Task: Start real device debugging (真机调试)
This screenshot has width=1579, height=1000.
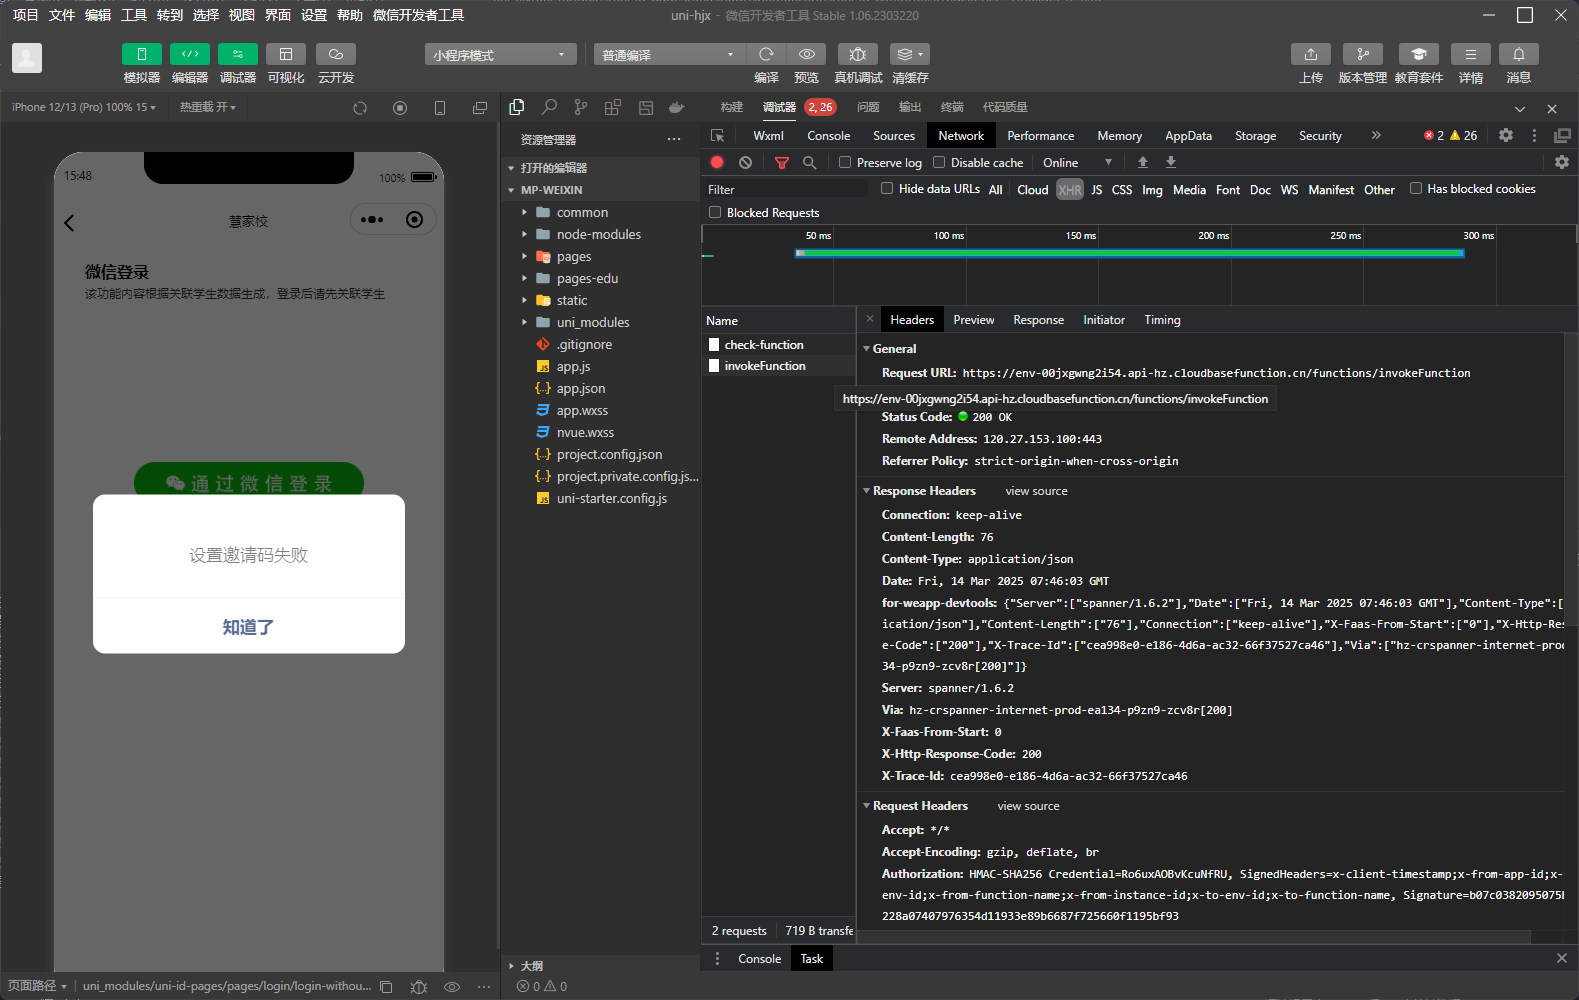Action: click(x=858, y=54)
